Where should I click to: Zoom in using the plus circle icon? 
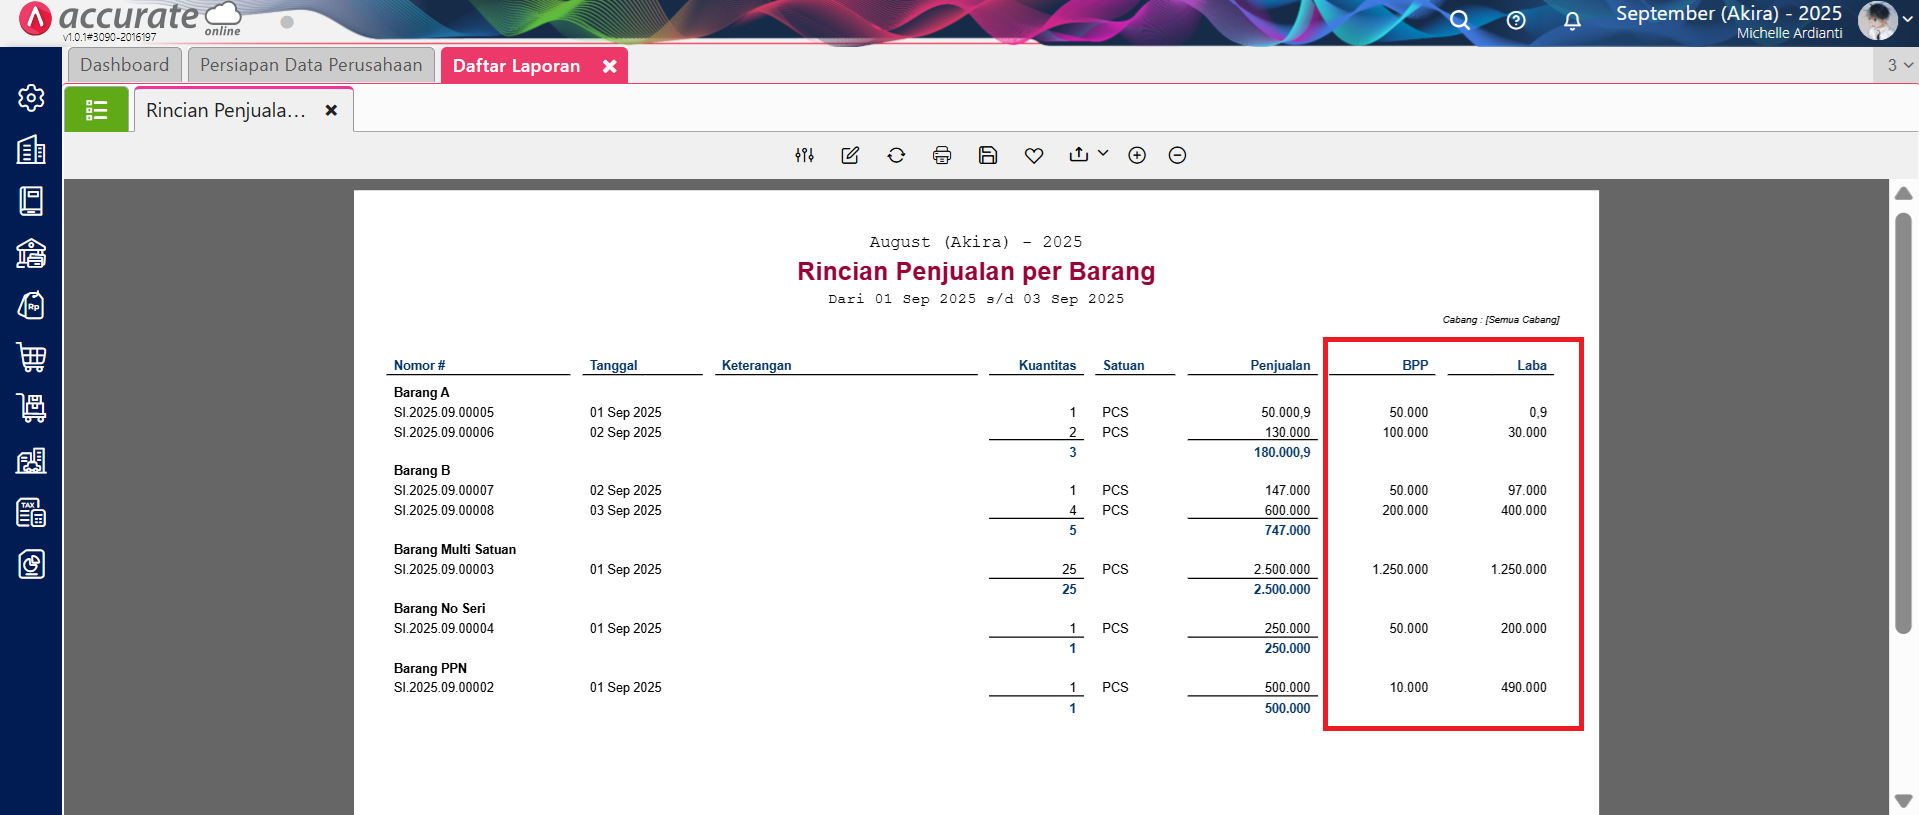tap(1137, 155)
